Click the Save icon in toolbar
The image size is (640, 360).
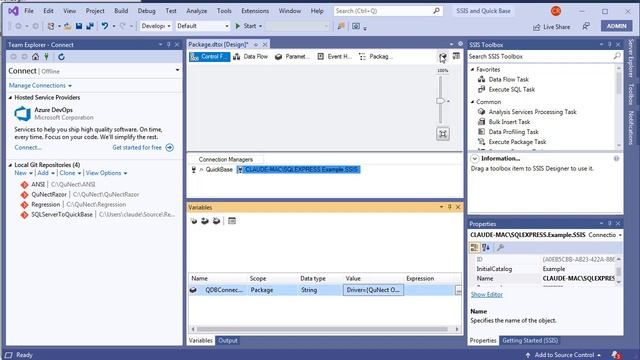[x=79, y=26]
